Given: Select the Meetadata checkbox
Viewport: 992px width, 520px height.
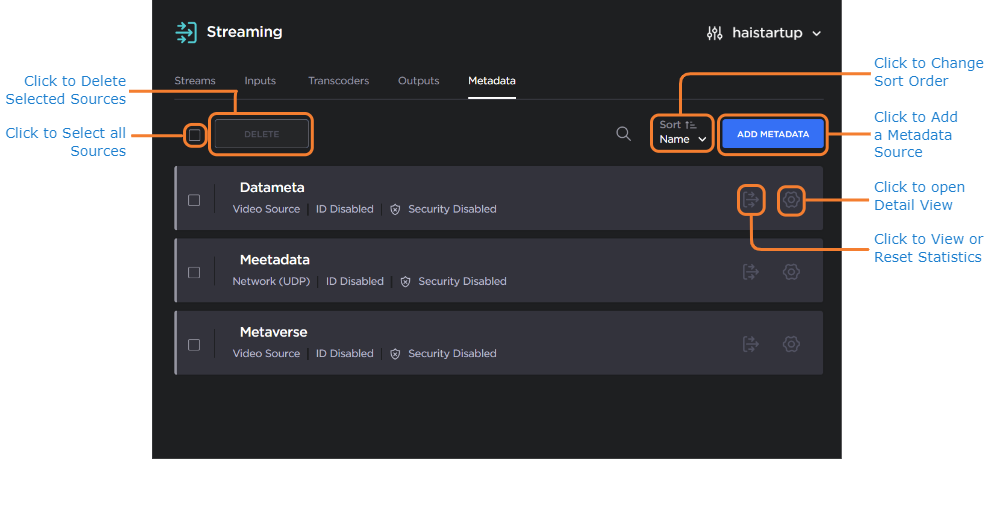Looking at the screenshot, I should (194, 272).
